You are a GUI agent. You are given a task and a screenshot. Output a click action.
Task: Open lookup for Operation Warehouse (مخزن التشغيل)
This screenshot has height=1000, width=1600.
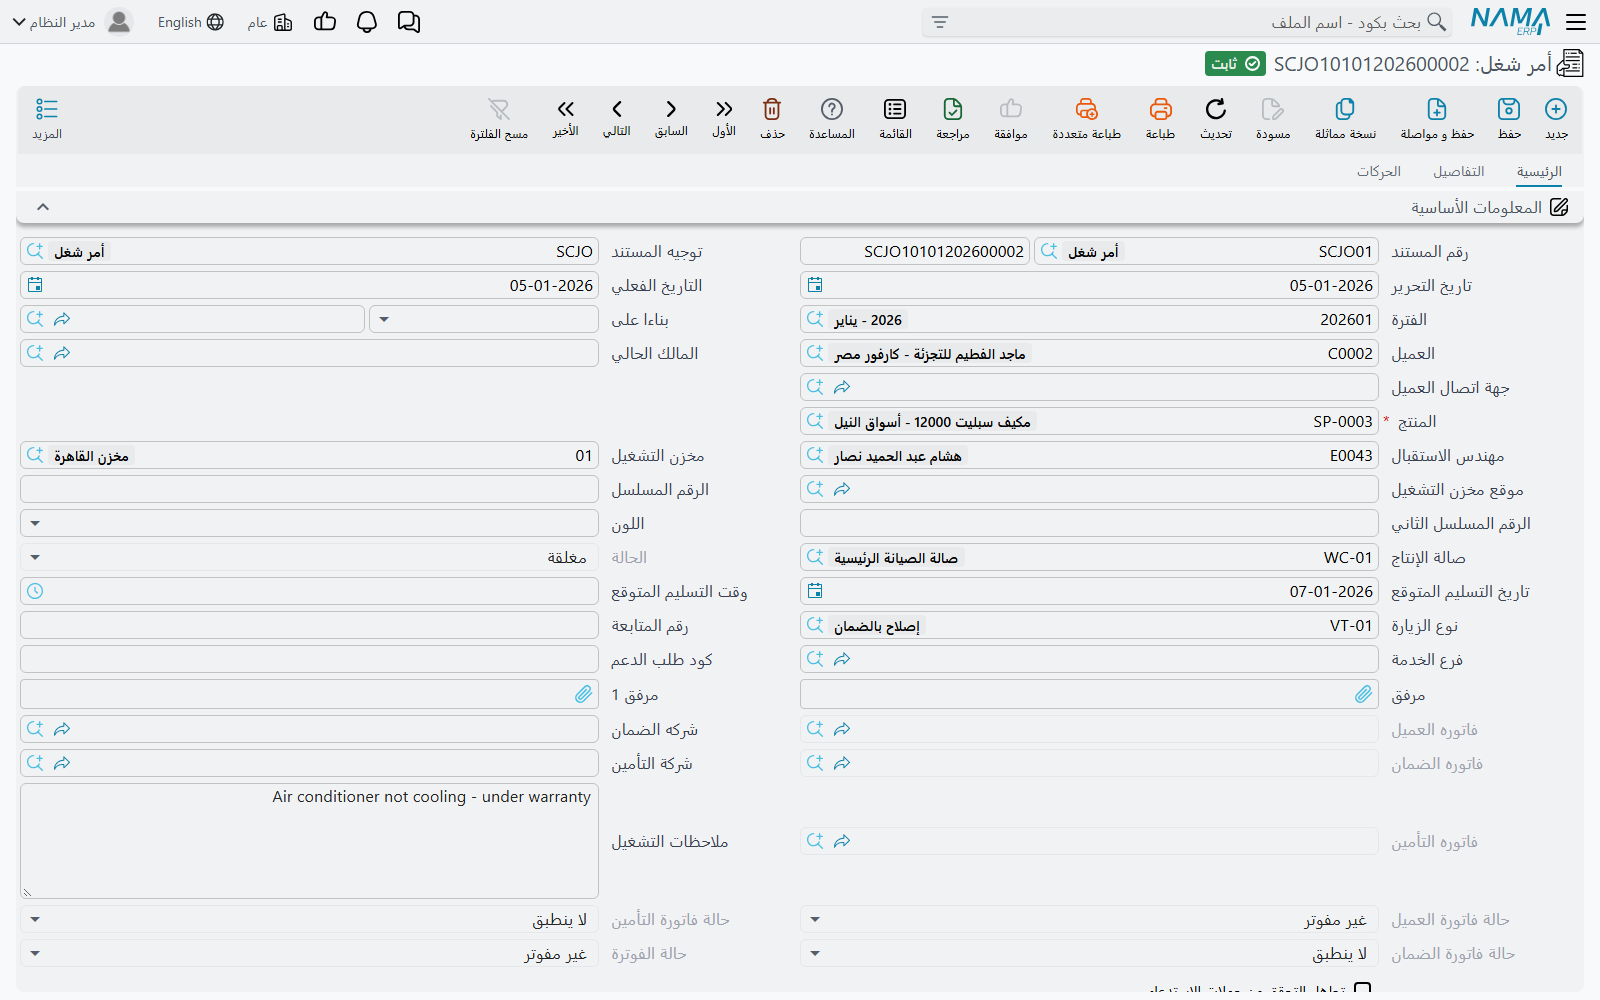click(35, 455)
